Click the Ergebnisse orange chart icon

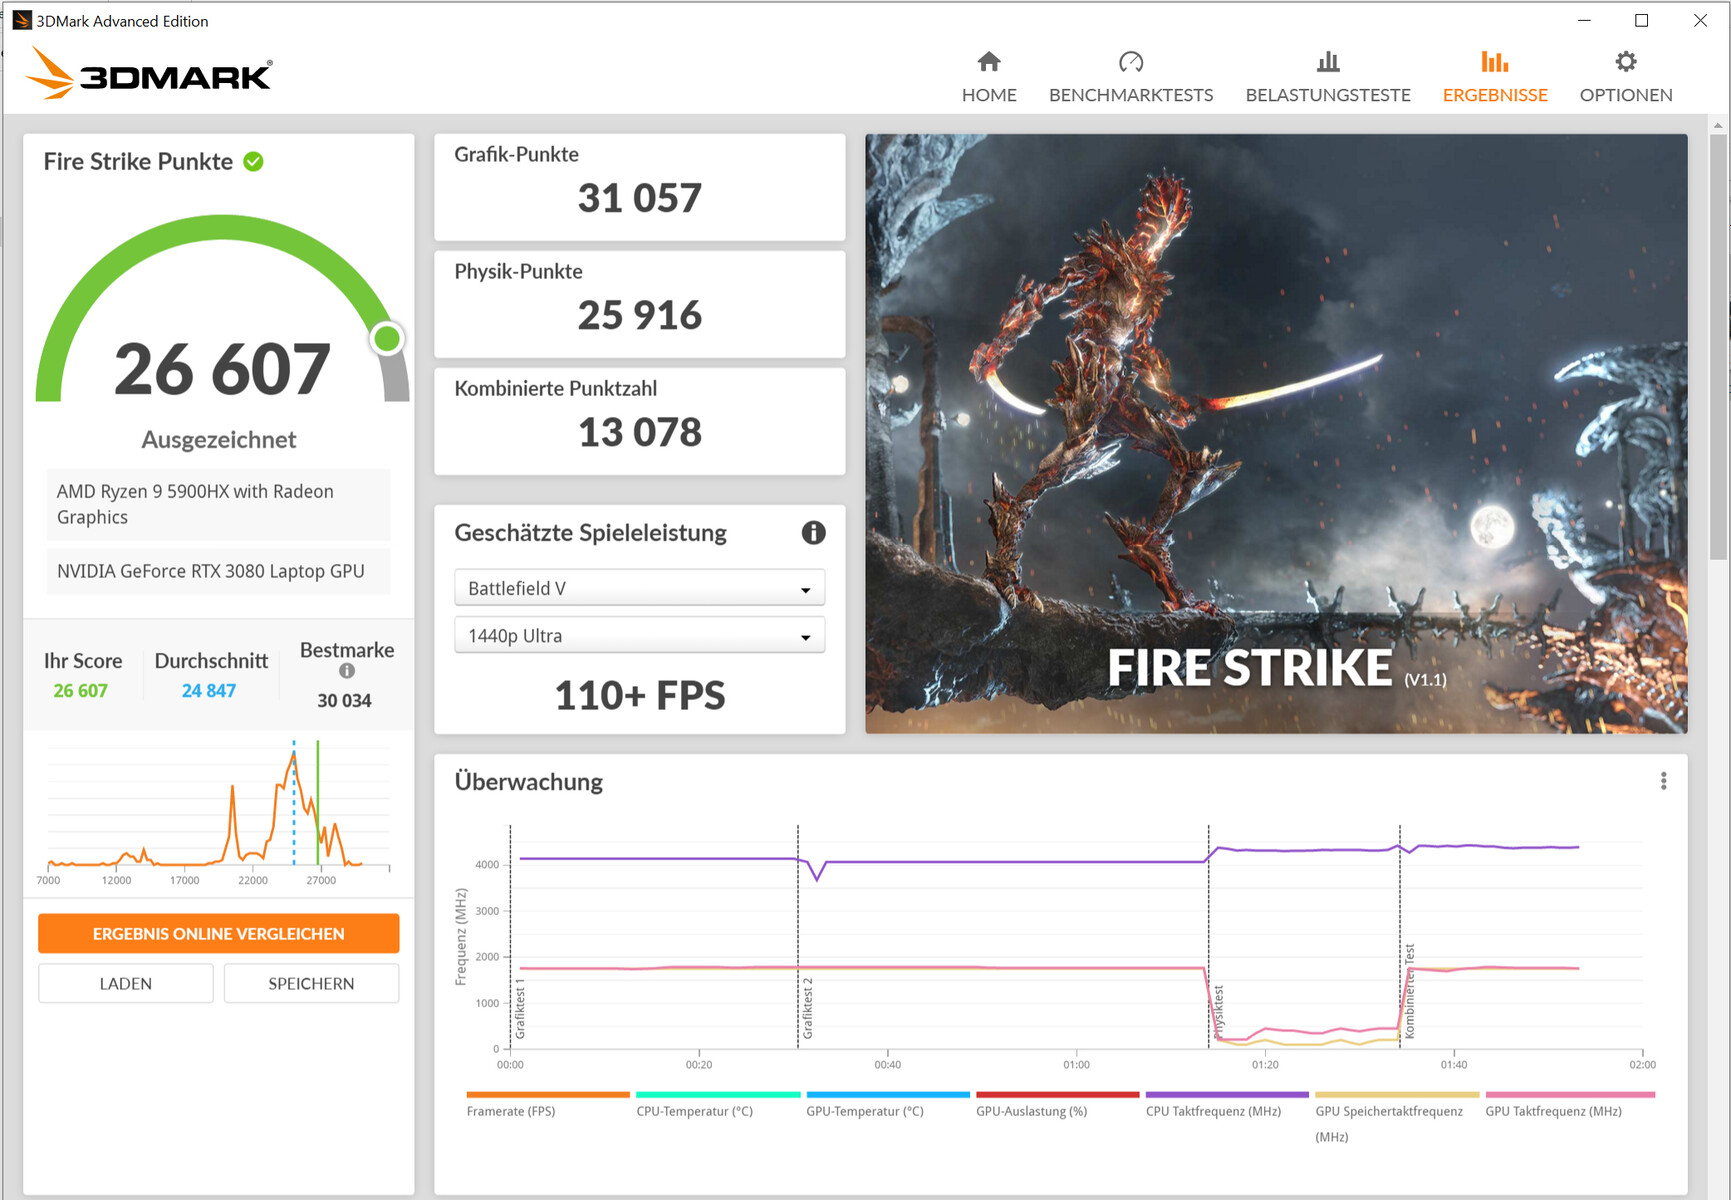pos(1495,62)
